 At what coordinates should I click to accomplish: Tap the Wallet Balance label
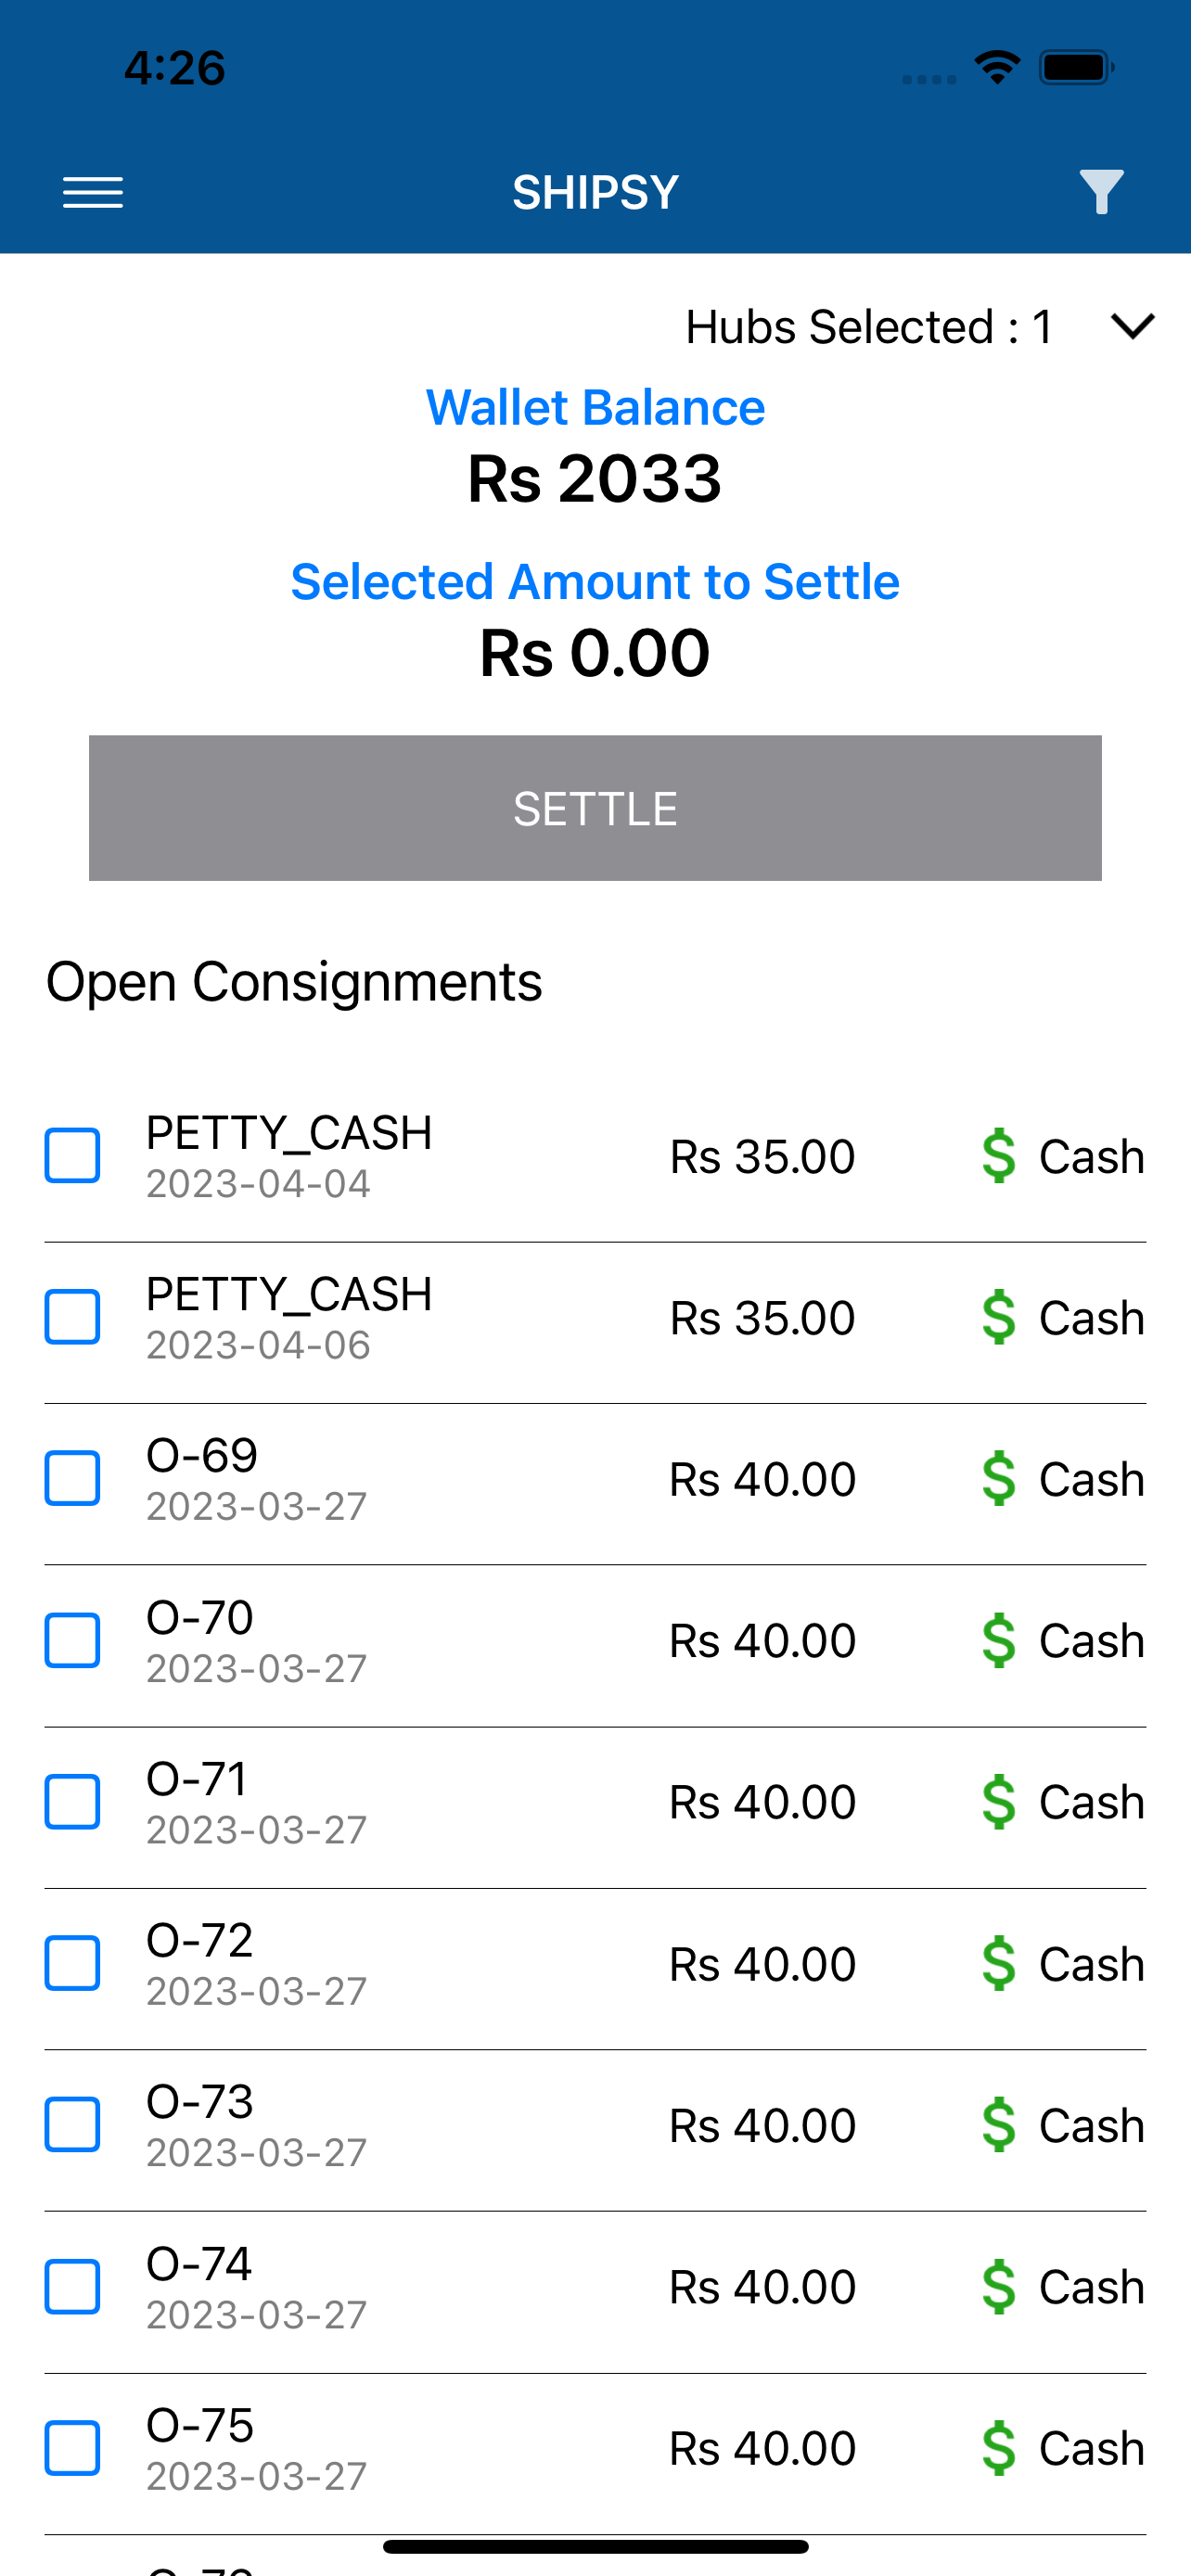[x=595, y=408]
